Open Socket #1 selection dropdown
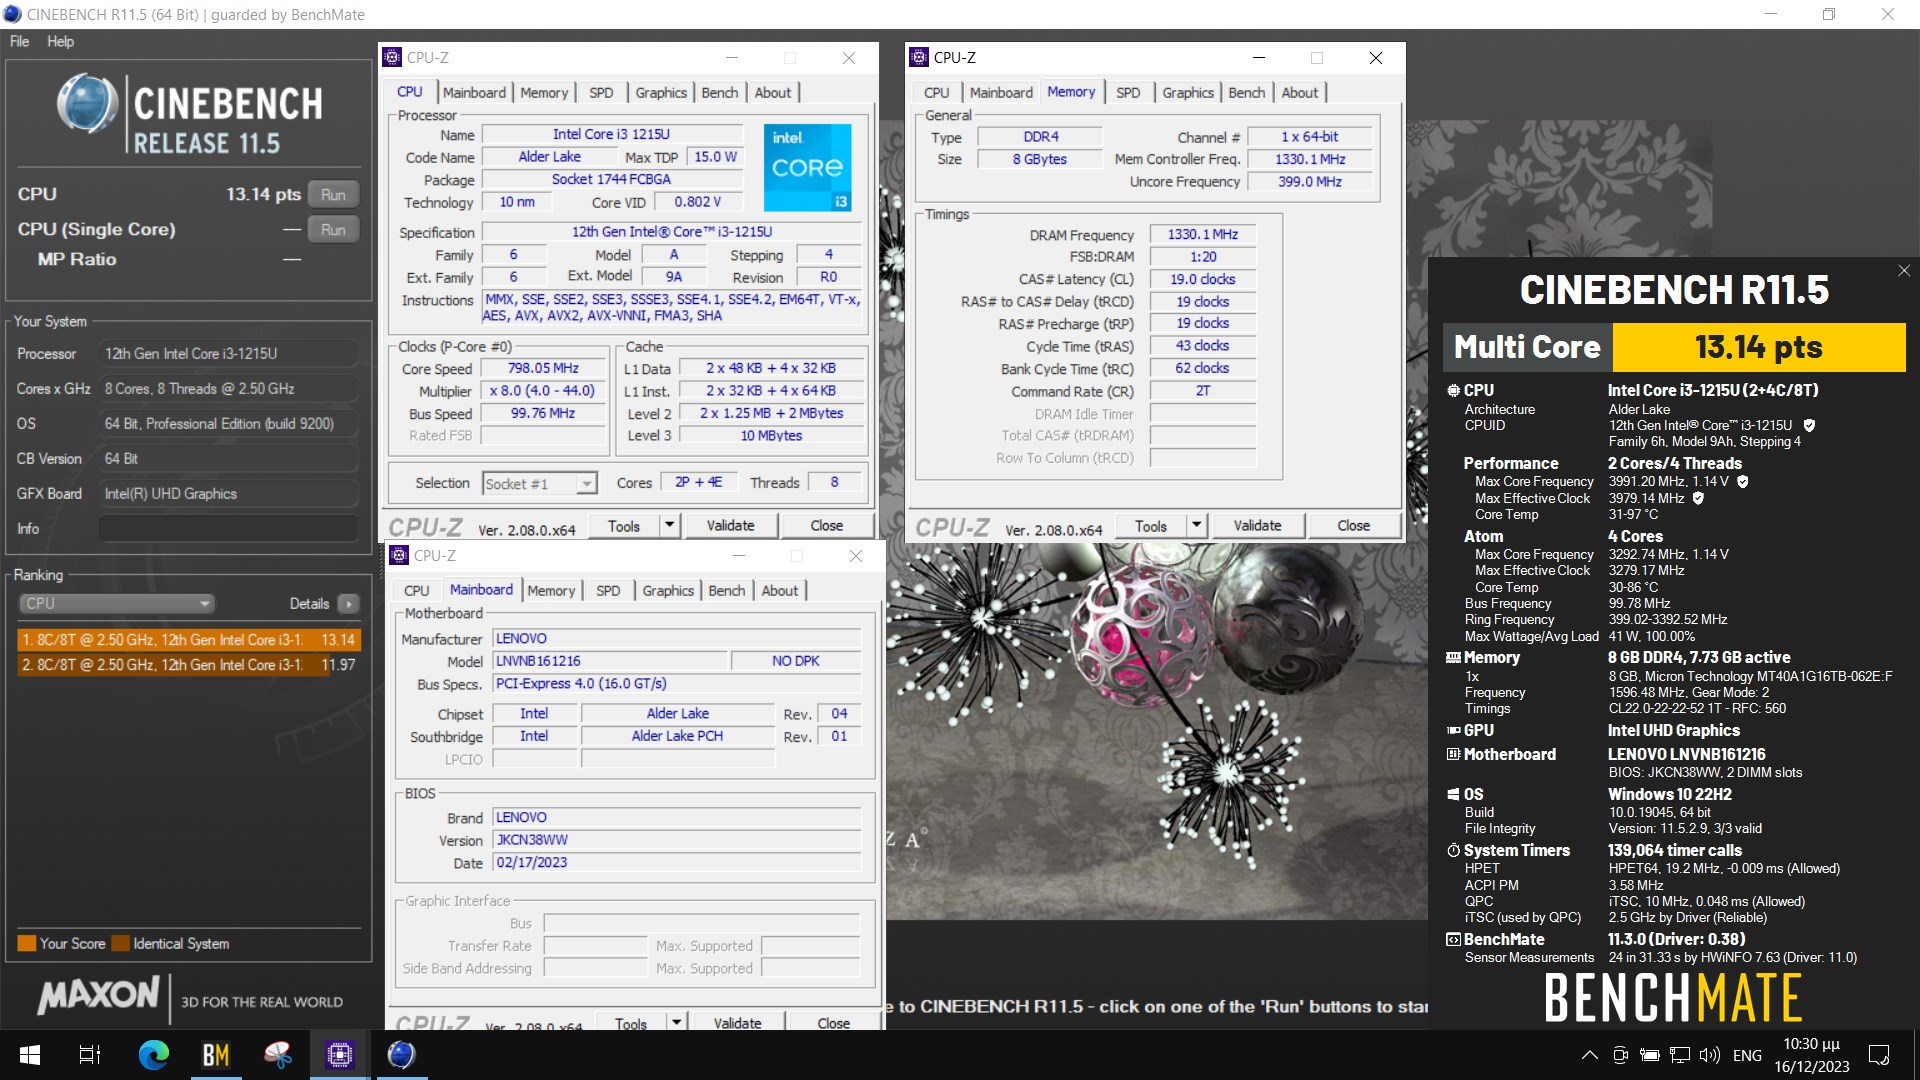Image resolution: width=1920 pixels, height=1080 pixels. (x=539, y=483)
